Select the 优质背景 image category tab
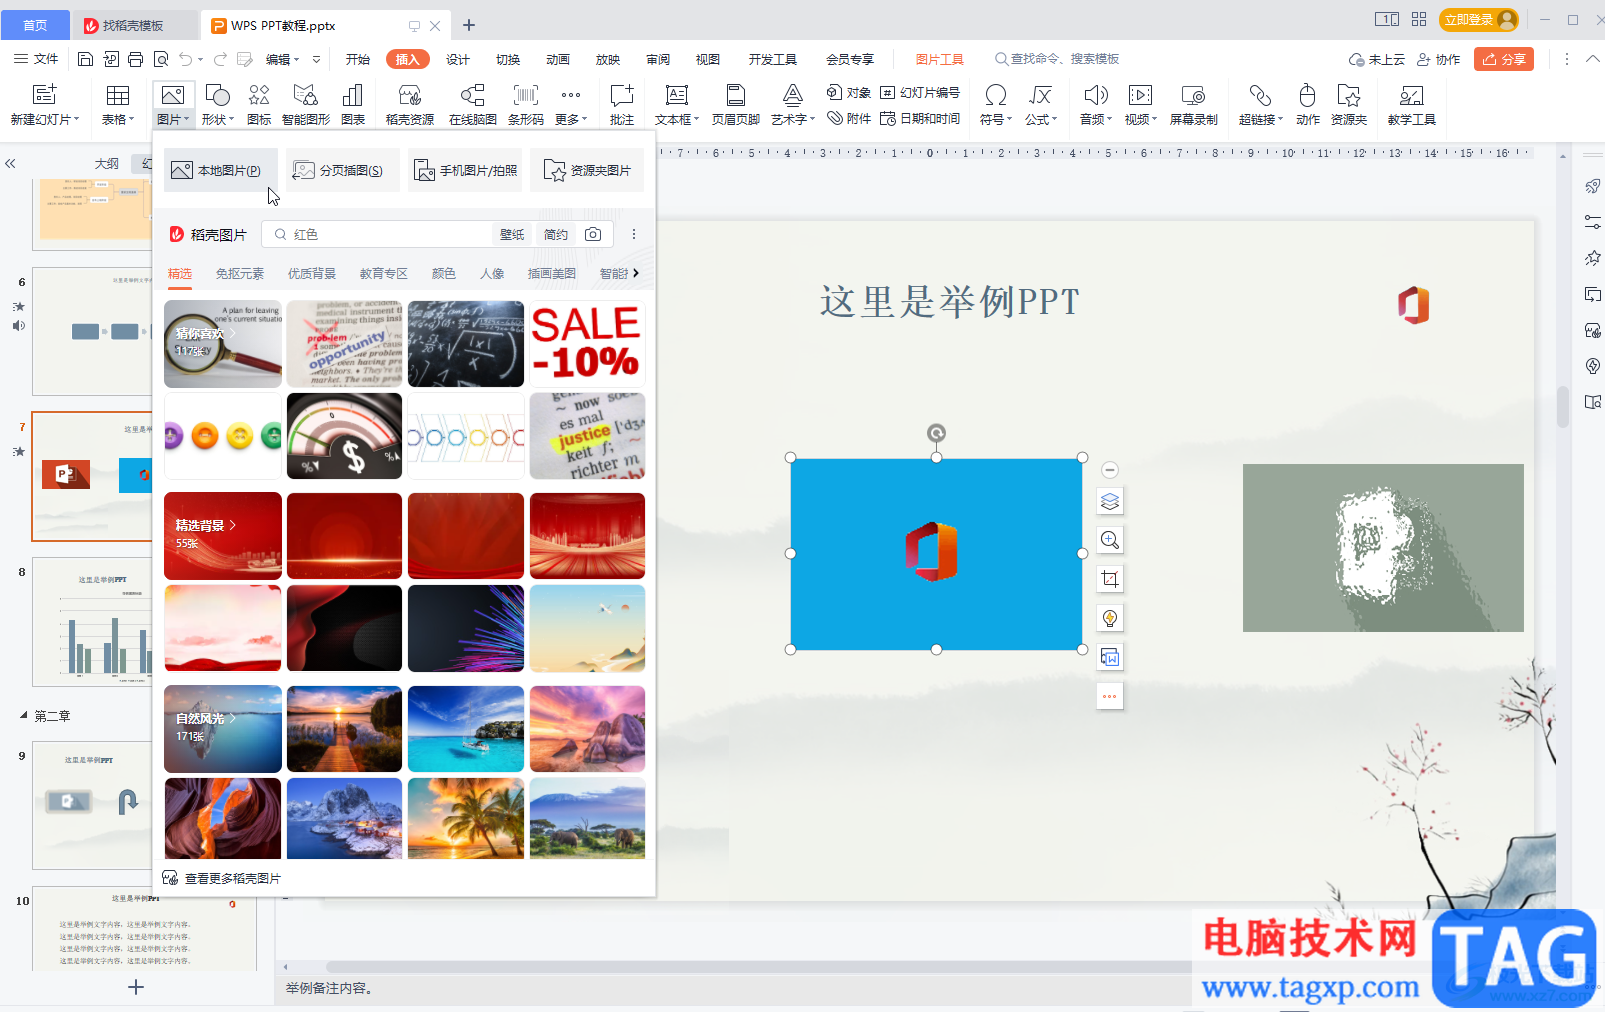The image size is (1605, 1012). (x=312, y=274)
